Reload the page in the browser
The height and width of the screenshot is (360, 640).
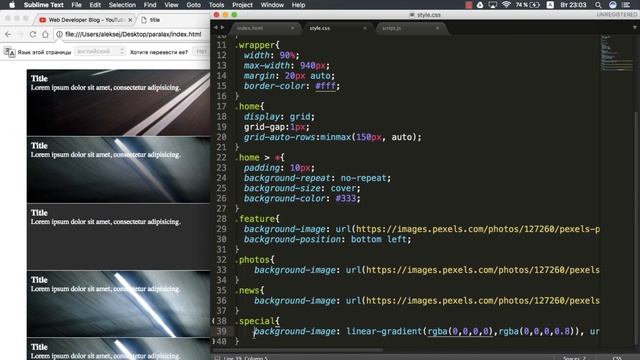tap(33, 34)
